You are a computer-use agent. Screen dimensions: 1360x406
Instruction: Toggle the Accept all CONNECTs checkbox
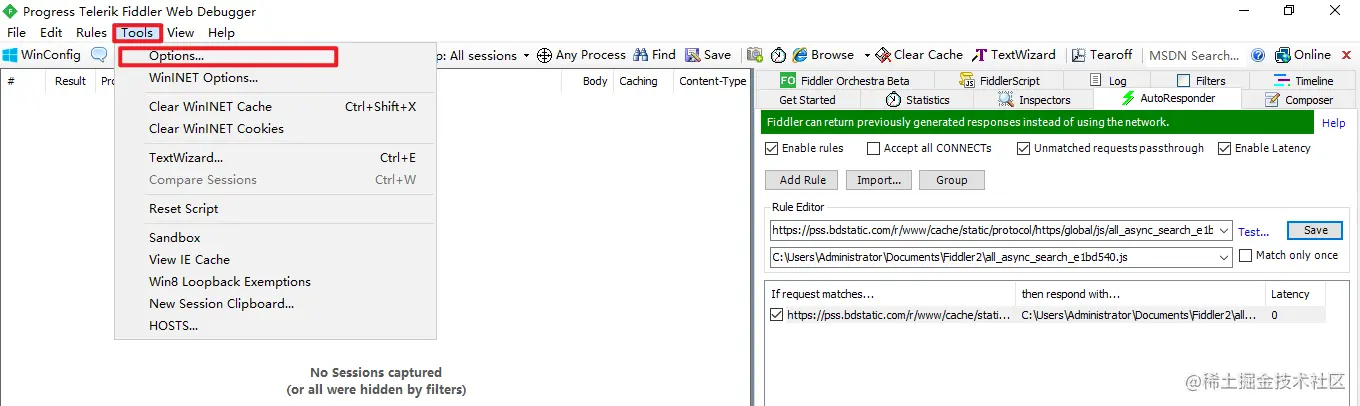pos(873,148)
